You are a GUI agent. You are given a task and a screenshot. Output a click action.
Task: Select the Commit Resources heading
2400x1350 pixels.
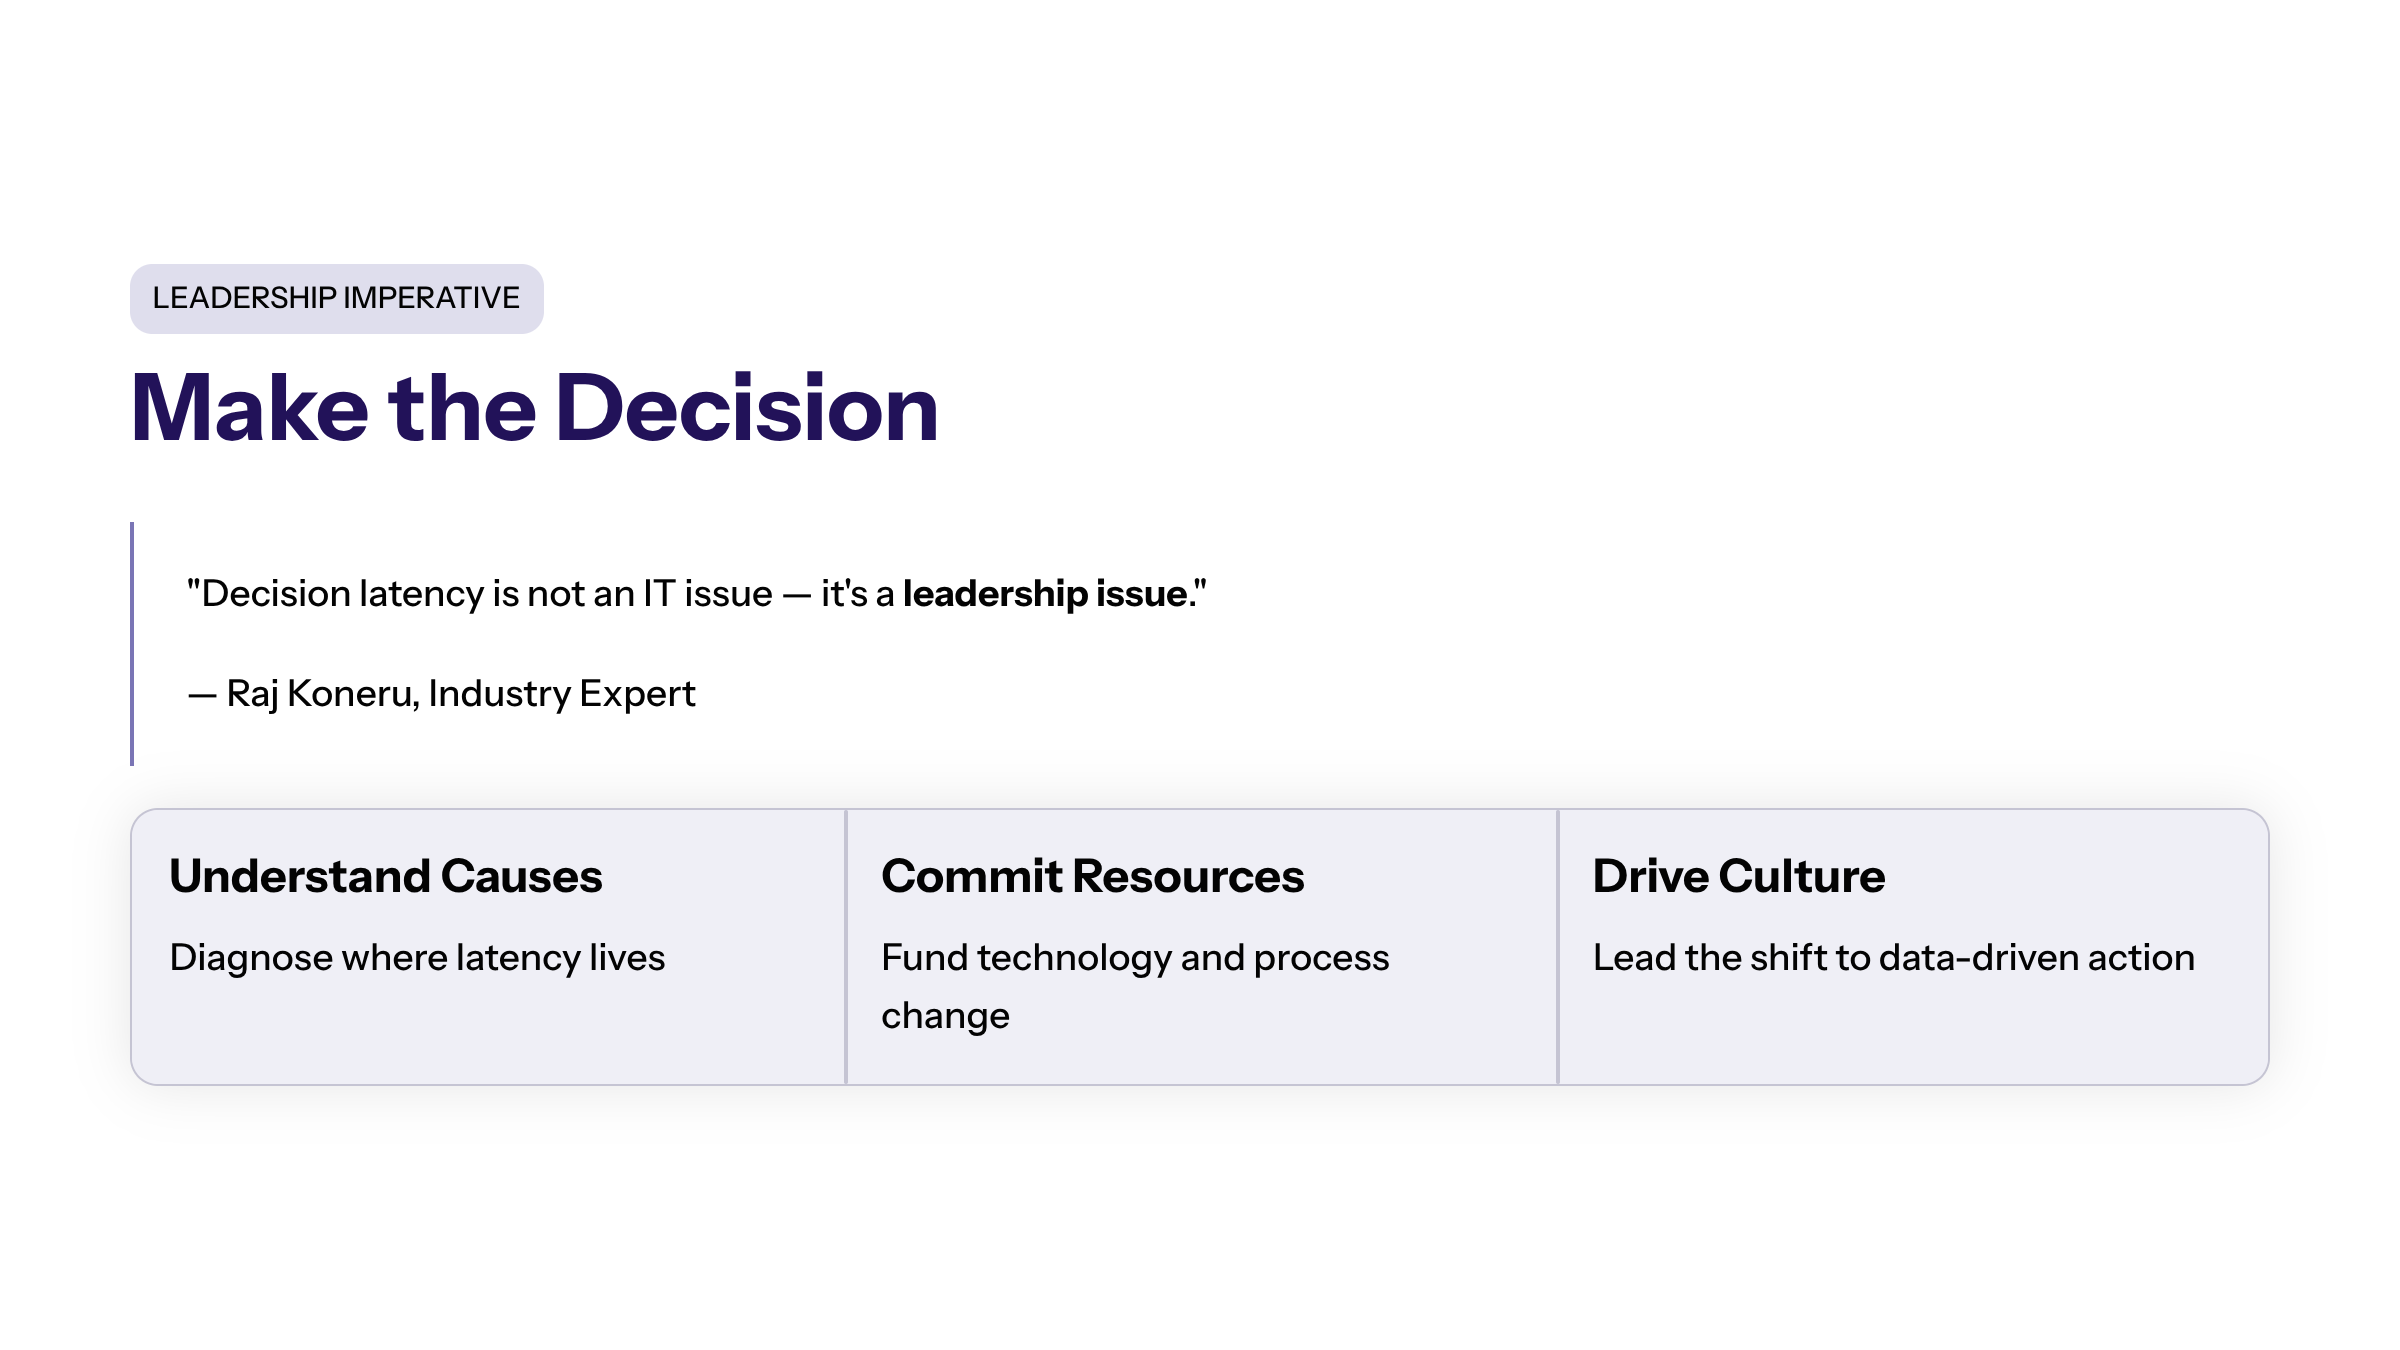pyautogui.click(x=1092, y=876)
